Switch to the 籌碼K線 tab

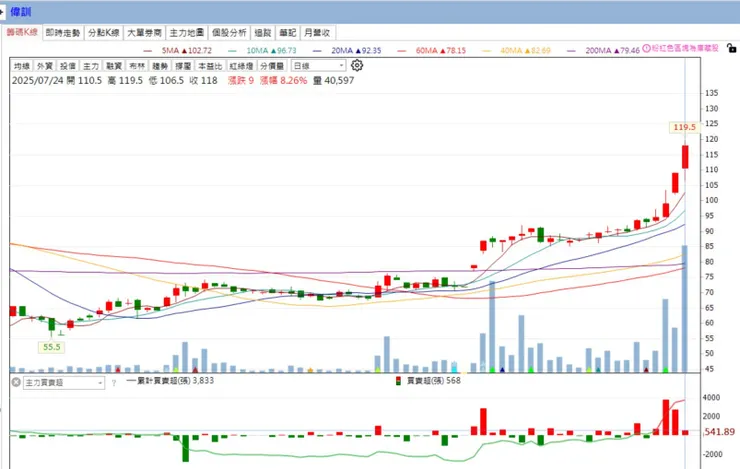[22, 32]
